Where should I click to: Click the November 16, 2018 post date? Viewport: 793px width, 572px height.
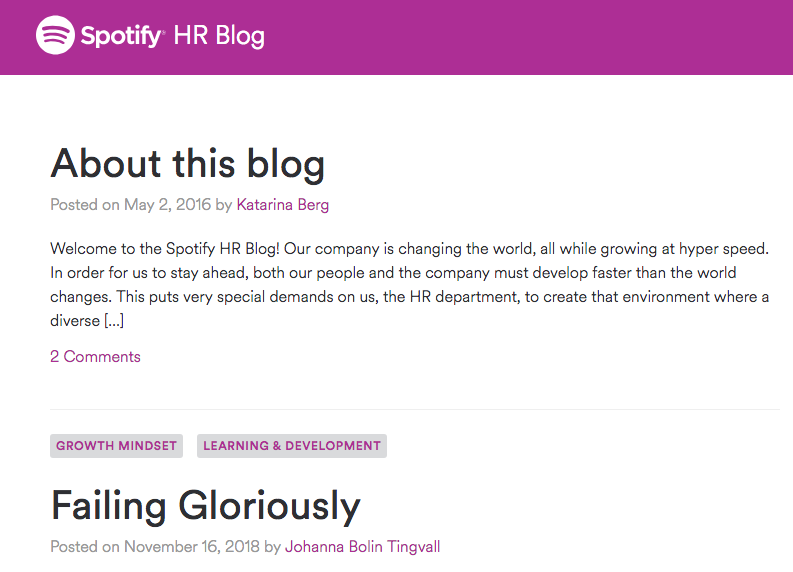192,547
